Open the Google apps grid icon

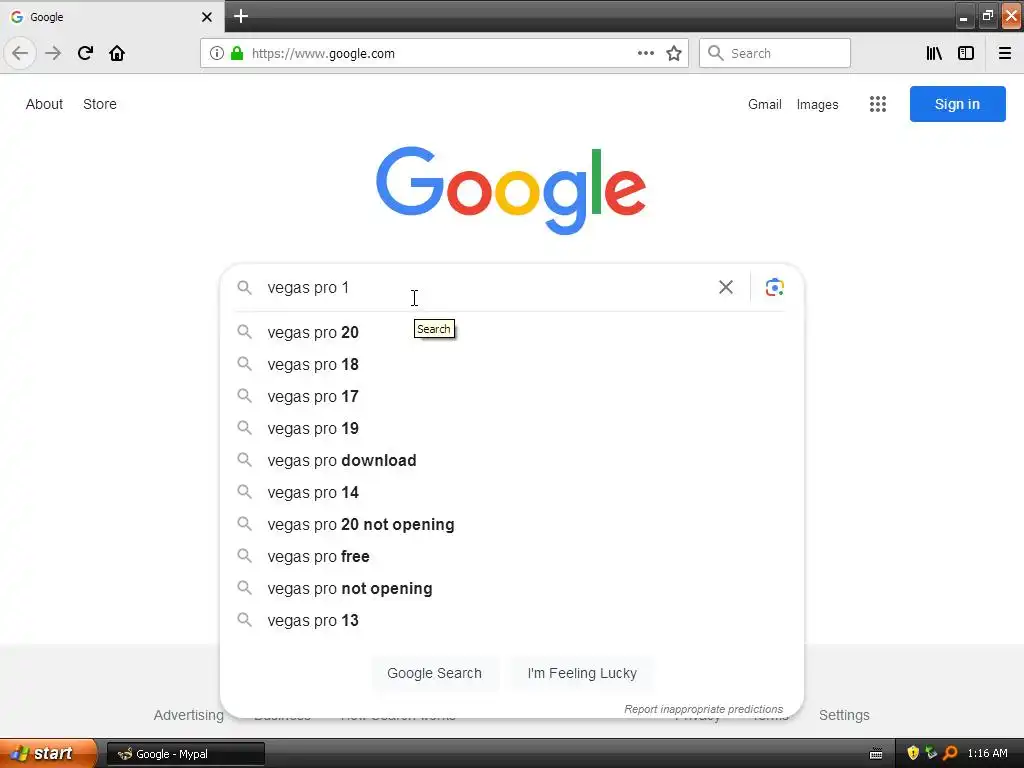coord(878,104)
